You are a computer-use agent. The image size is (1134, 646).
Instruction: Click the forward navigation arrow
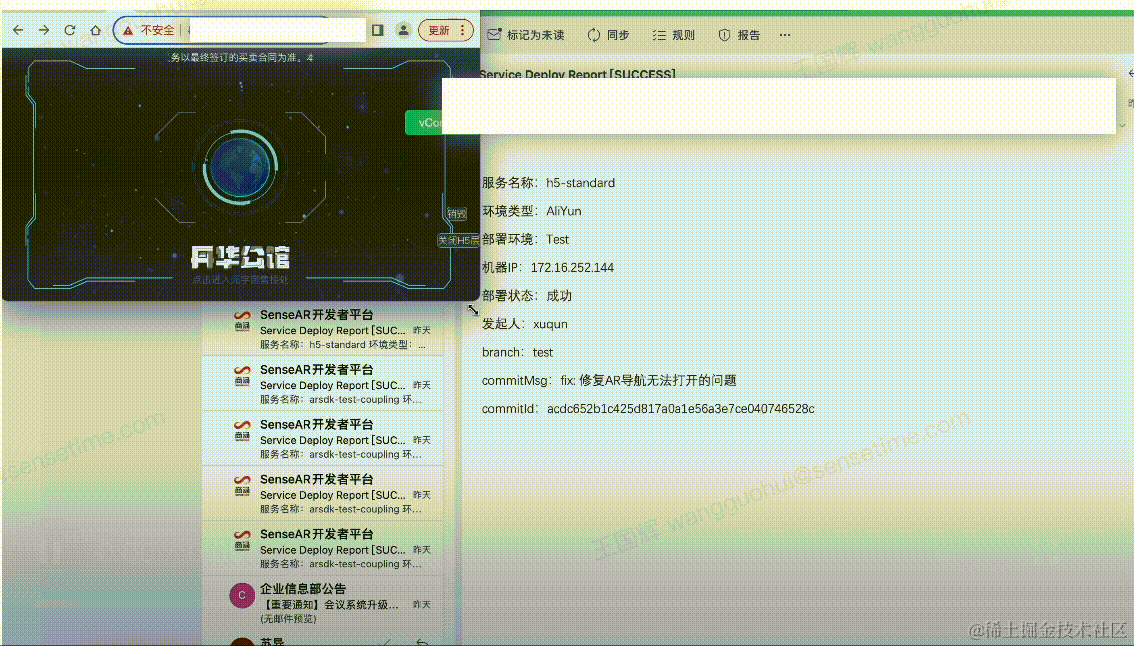point(43,30)
